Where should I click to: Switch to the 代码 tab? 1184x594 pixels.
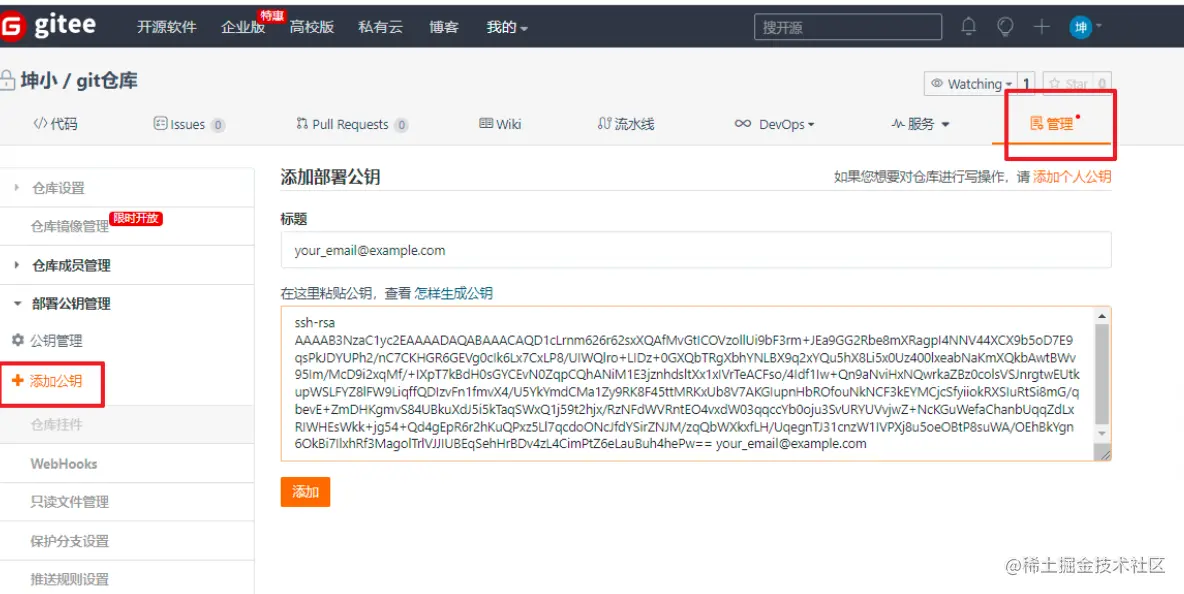(55, 125)
